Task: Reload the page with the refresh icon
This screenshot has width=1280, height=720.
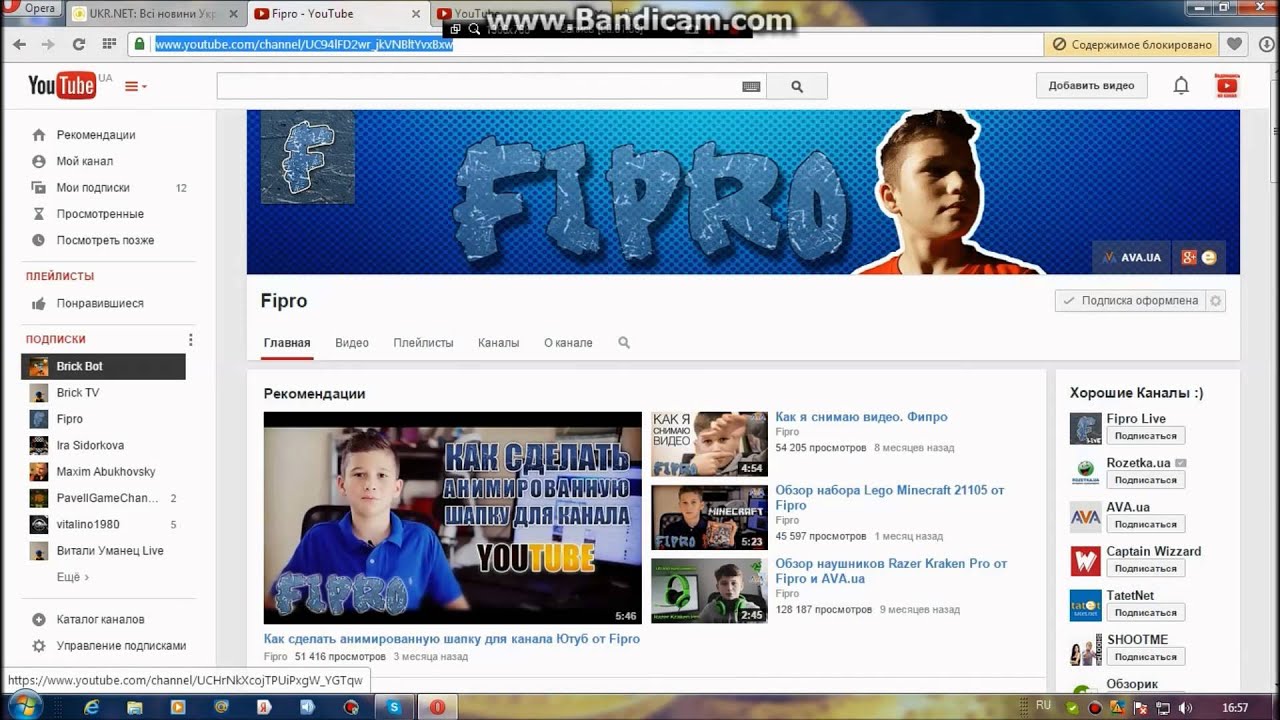Action: click(x=78, y=44)
